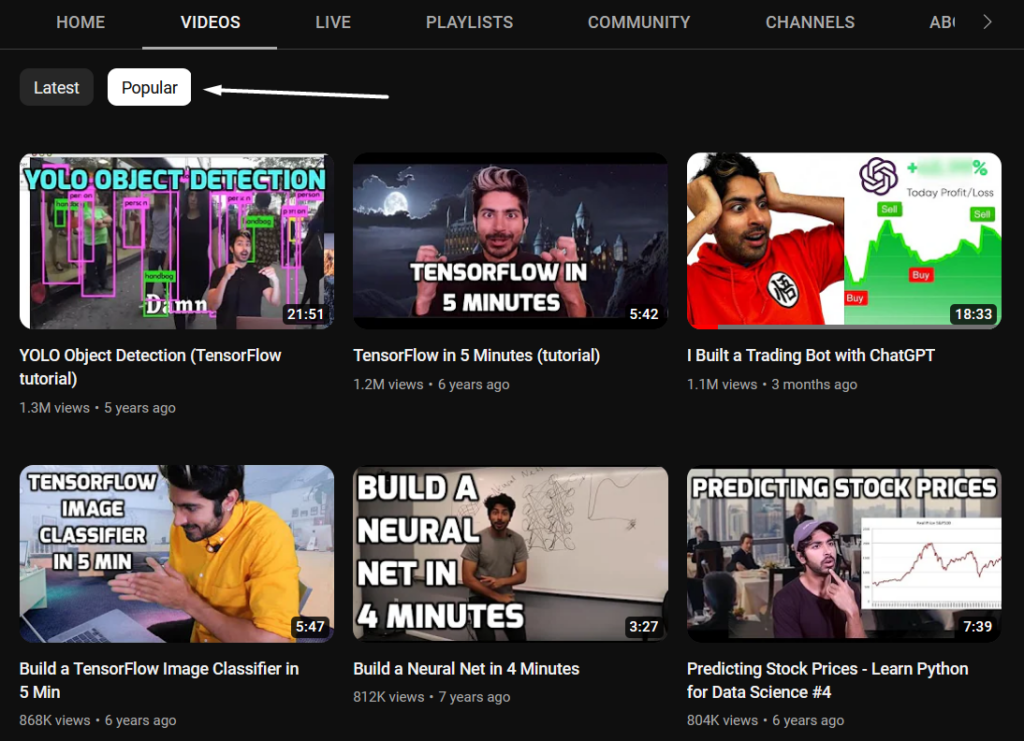The image size is (1024, 741).
Task: Open the TensorFlow Image Classifier thumbnail
Action: pyautogui.click(x=177, y=554)
